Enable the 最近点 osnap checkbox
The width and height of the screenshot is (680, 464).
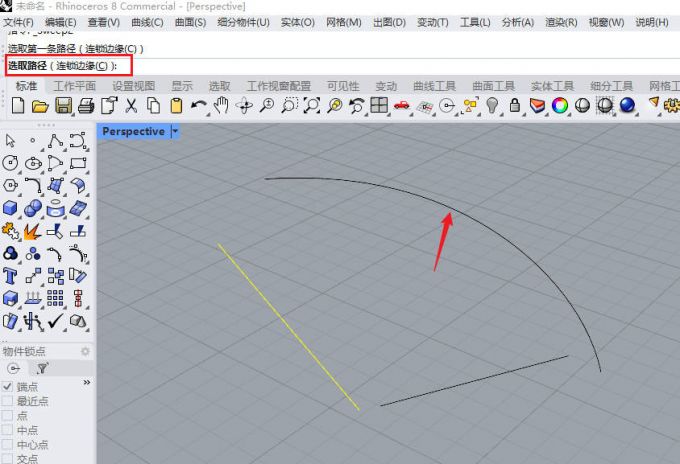click(x=7, y=401)
